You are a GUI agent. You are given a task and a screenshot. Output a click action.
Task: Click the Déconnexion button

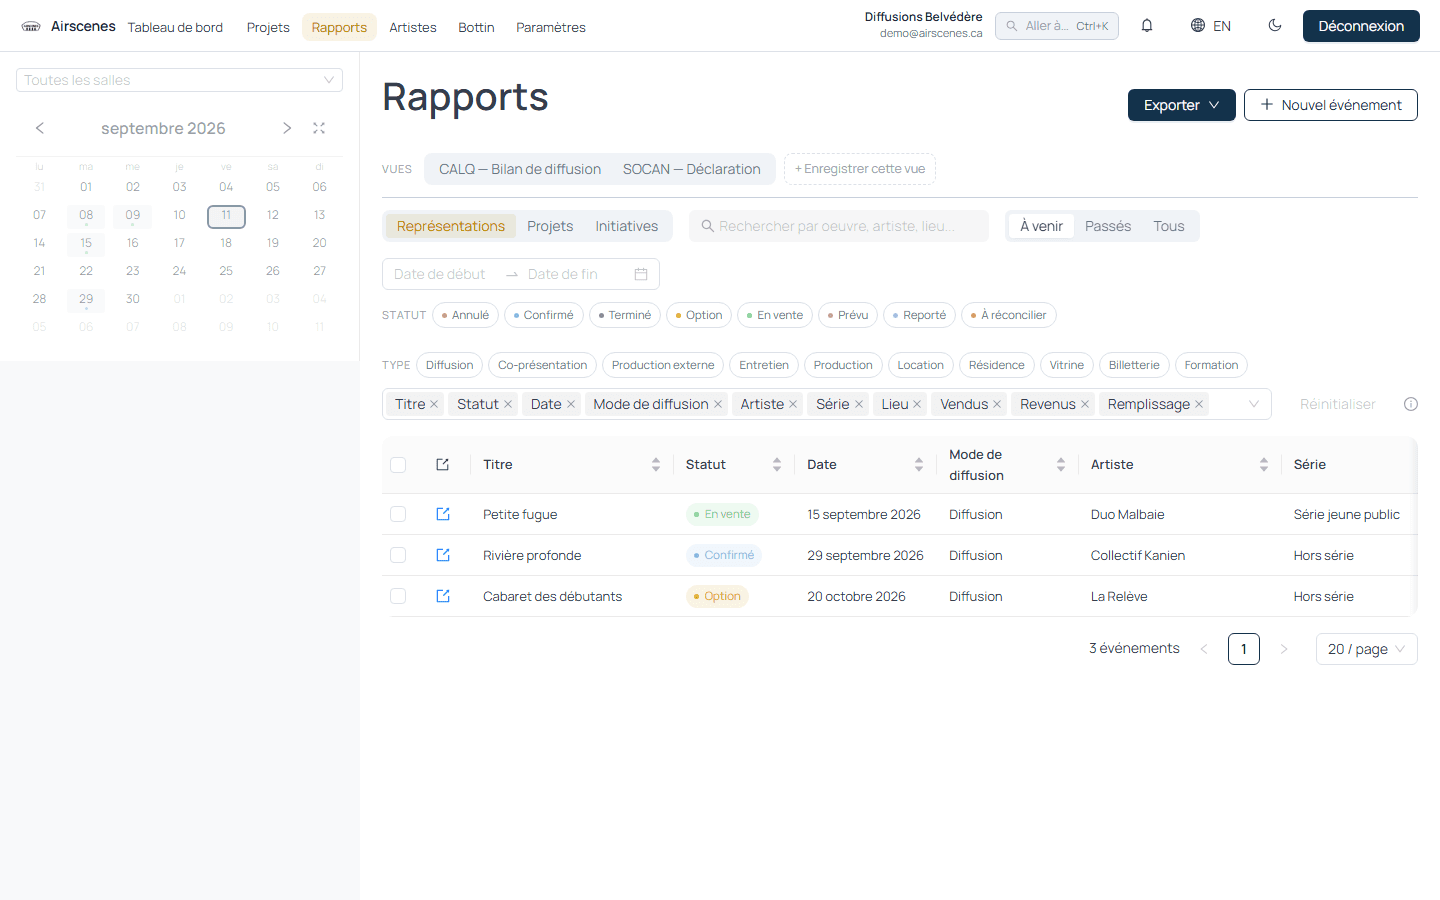pyautogui.click(x=1361, y=26)
